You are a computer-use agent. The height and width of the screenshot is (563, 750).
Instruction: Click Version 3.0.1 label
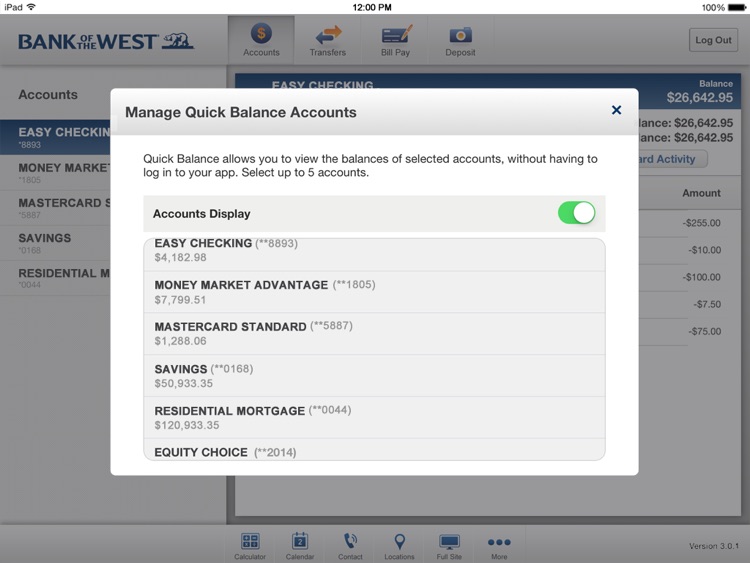tap(714, 546)
